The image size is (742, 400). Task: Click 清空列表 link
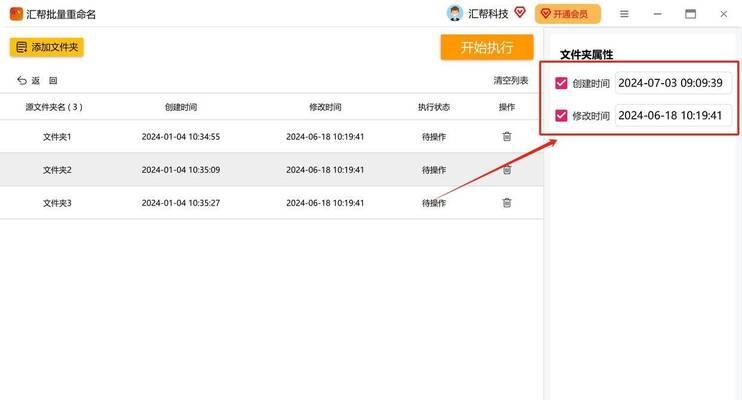[511, 80]
